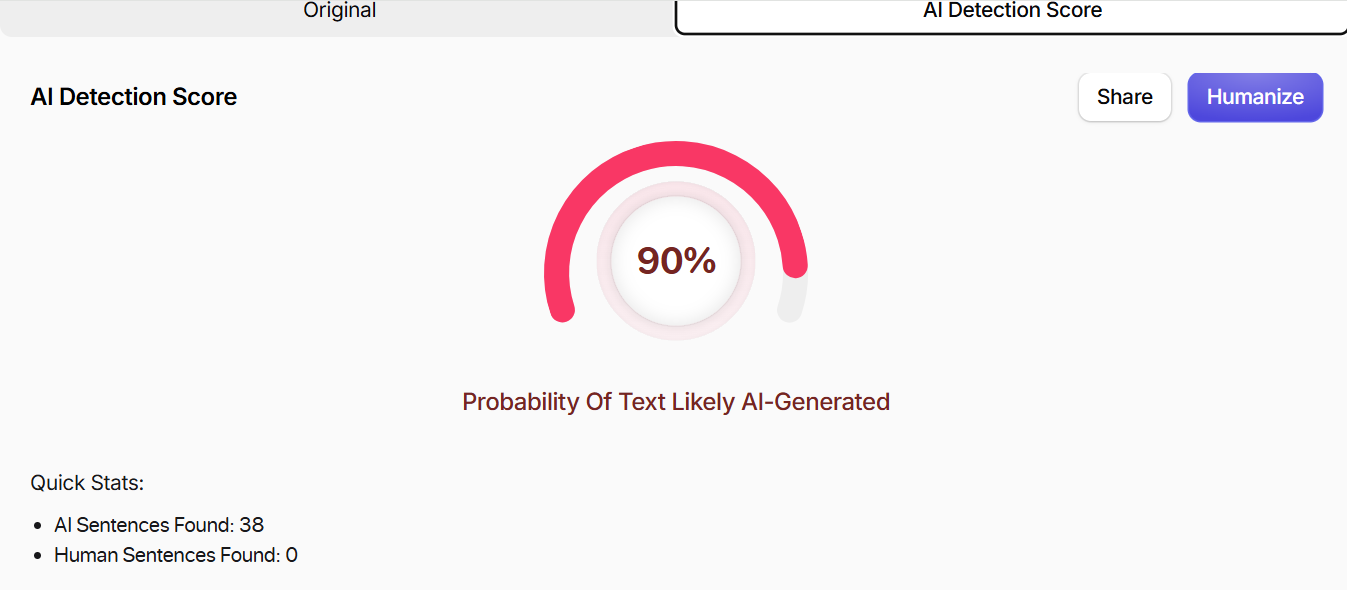Click the top of the red gauge arc

[x=676, y=151]
